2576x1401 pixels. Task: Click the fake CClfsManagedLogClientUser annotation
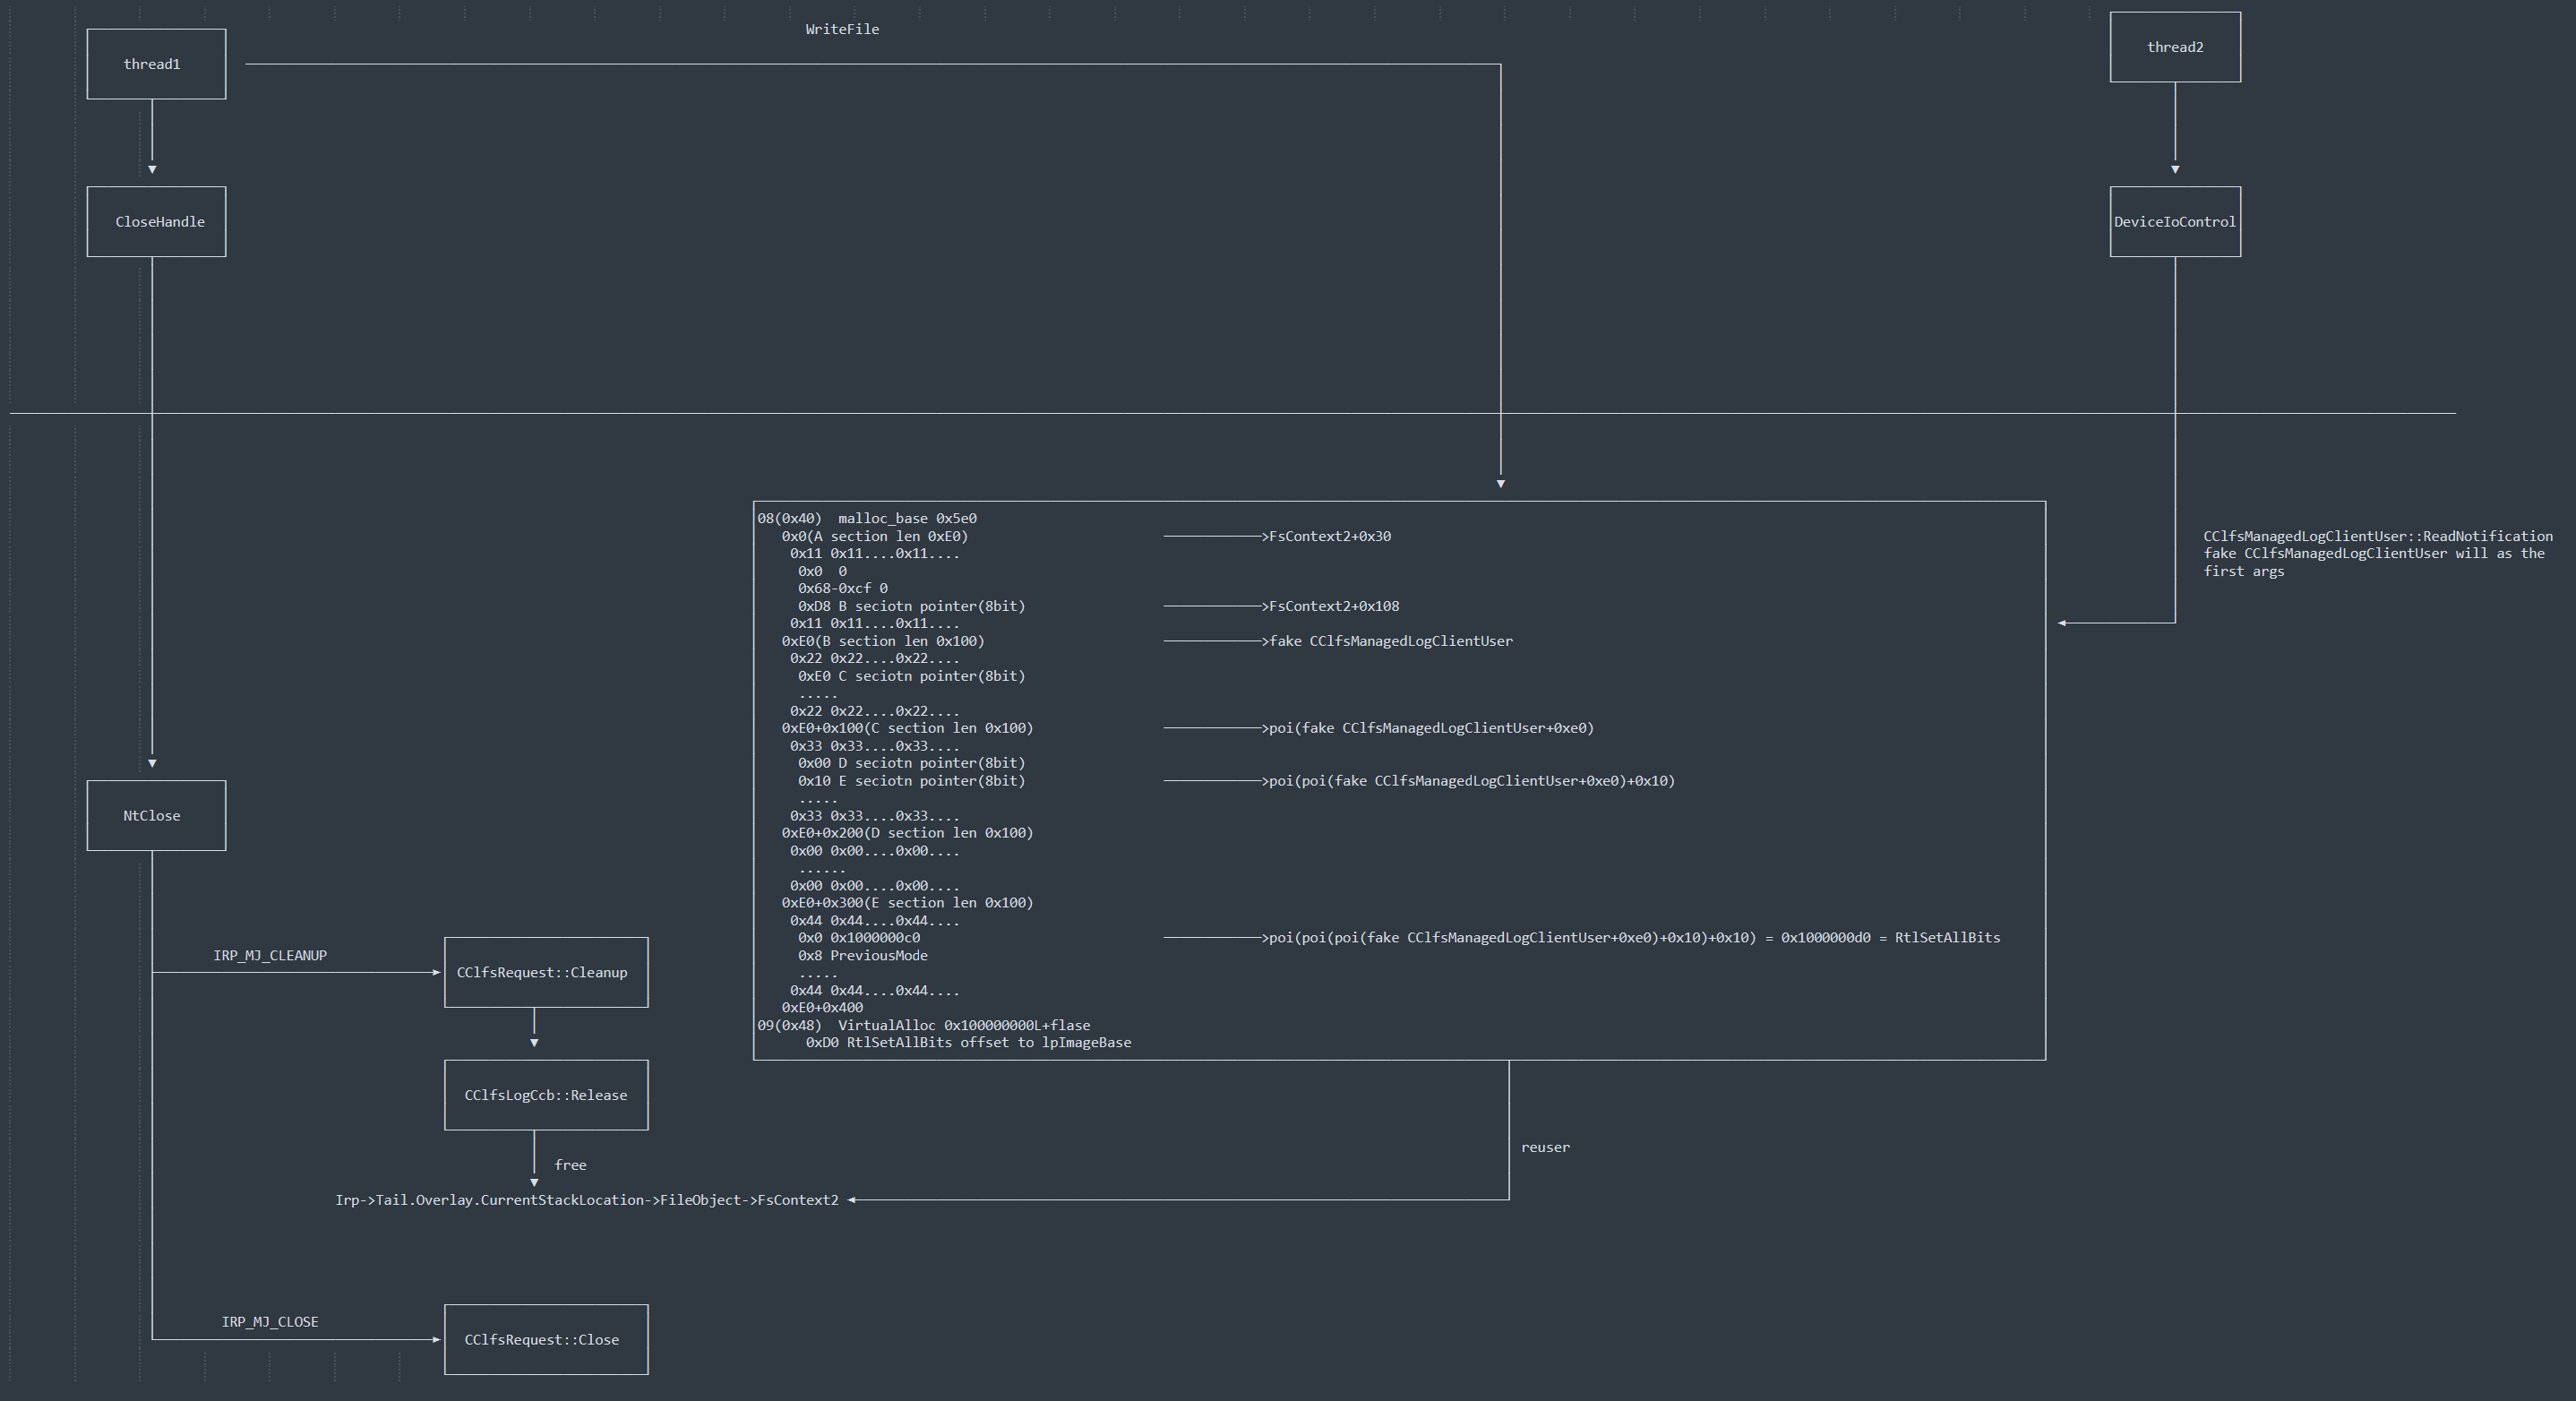tap(1390, 641)
